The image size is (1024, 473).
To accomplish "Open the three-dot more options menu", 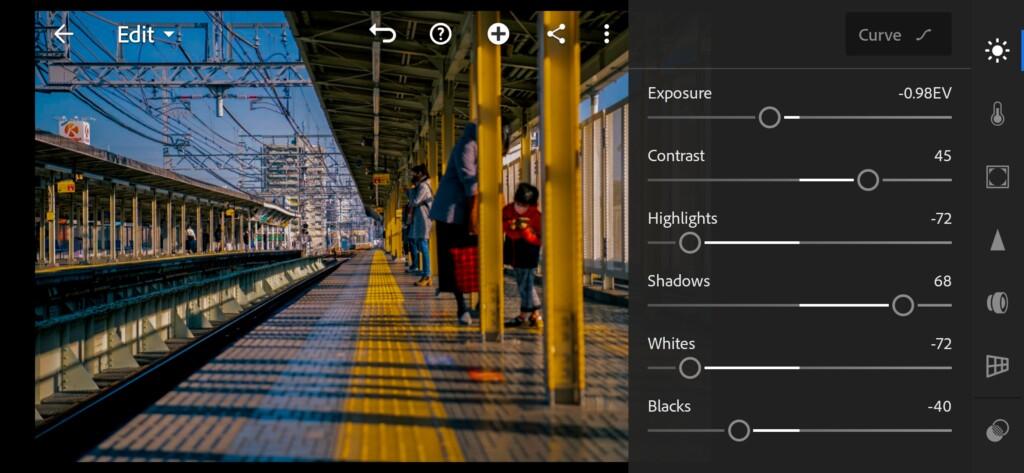I will (x=607, y=34).
